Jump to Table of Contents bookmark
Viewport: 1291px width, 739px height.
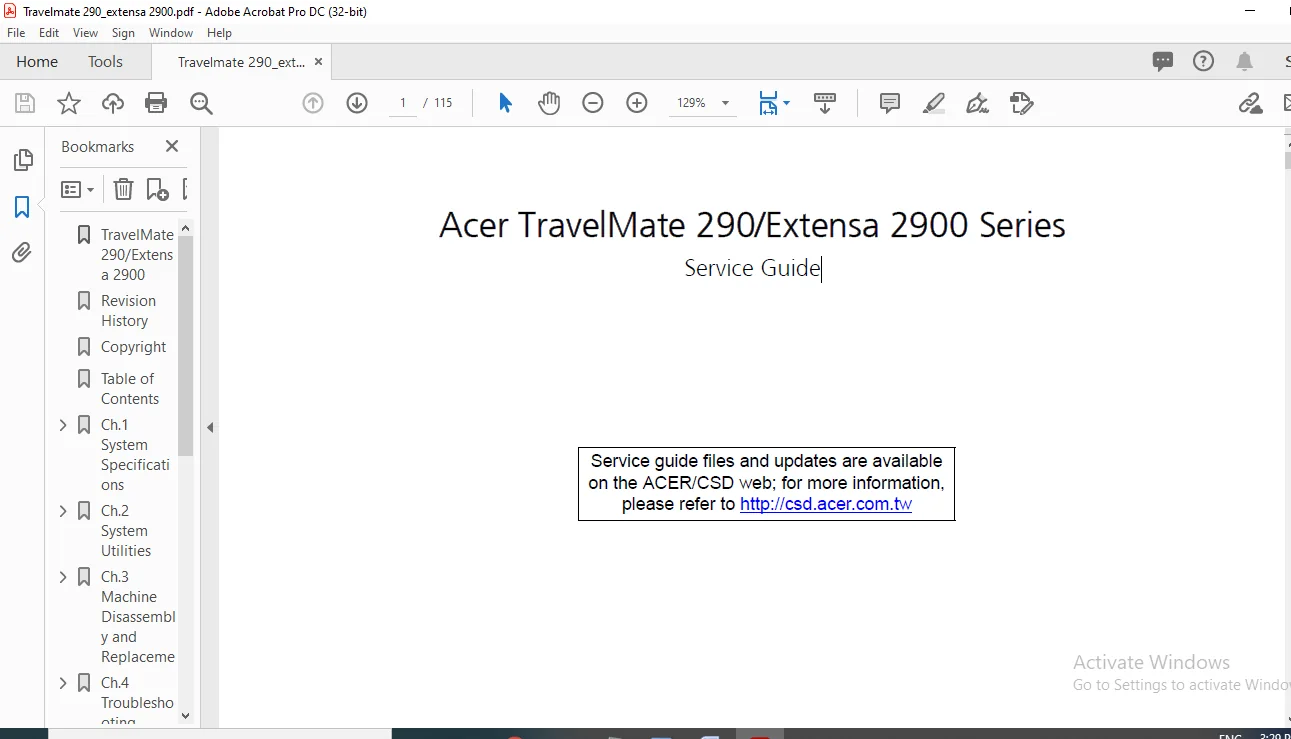tap(129, 389)
